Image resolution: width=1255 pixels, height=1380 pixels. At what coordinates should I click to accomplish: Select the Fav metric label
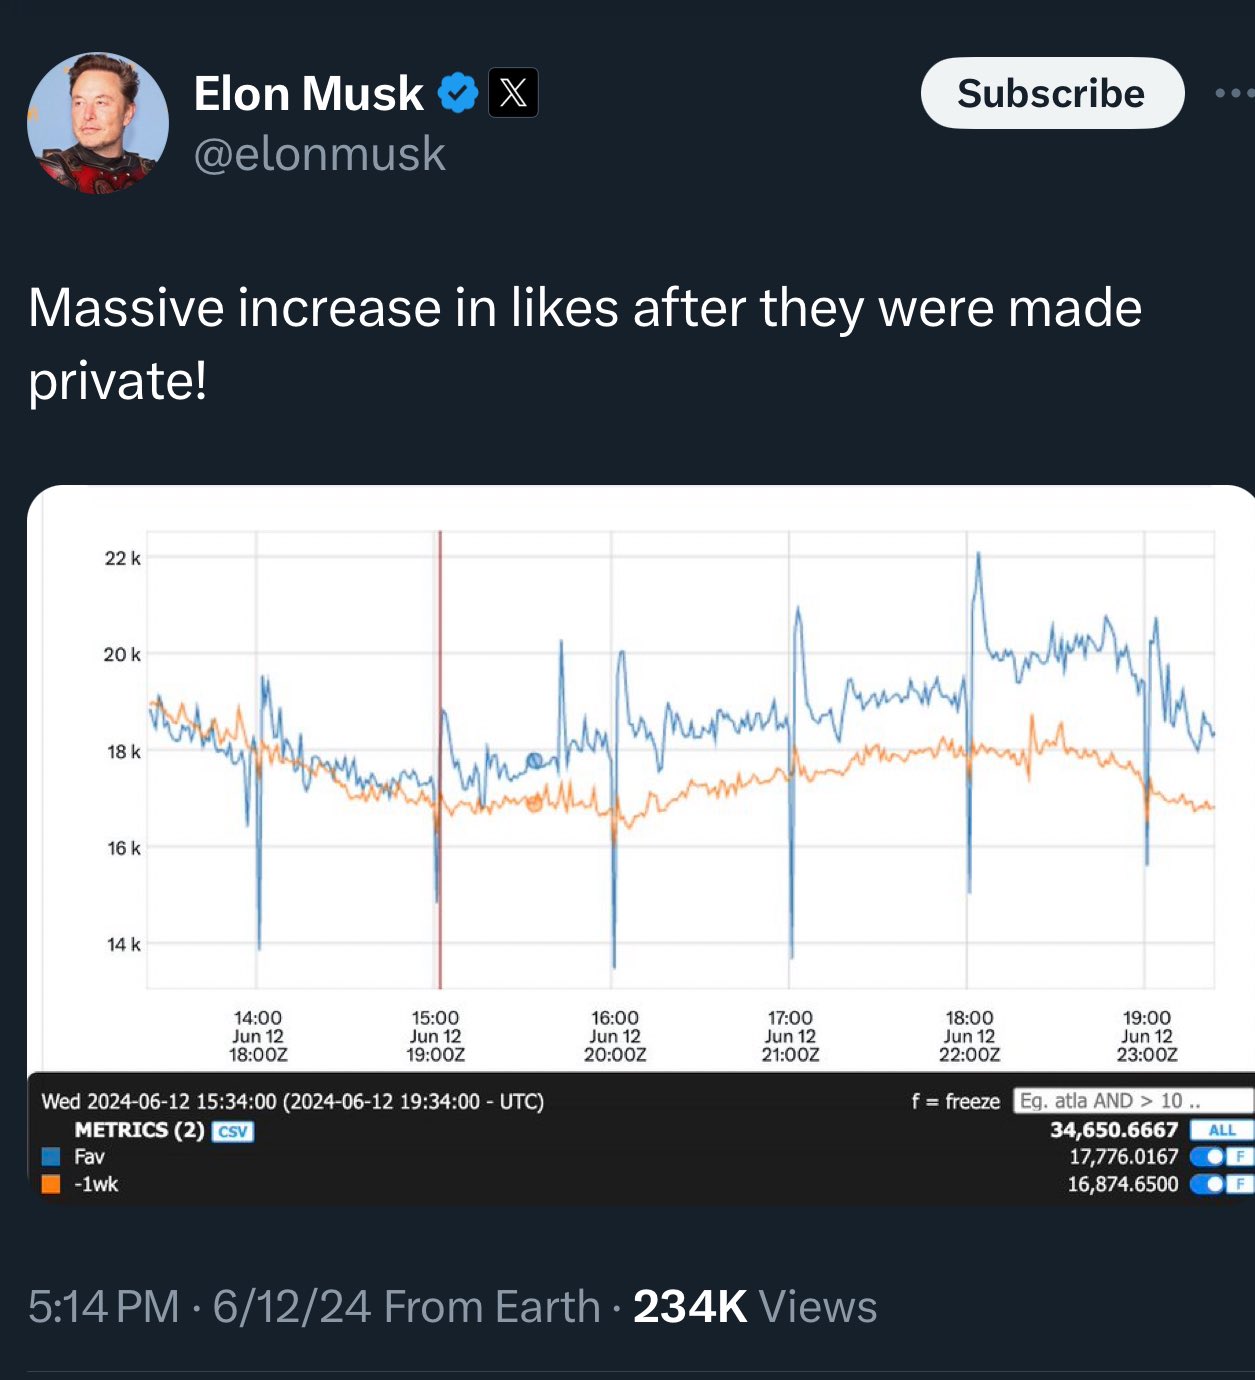[x=89, y=1157]
